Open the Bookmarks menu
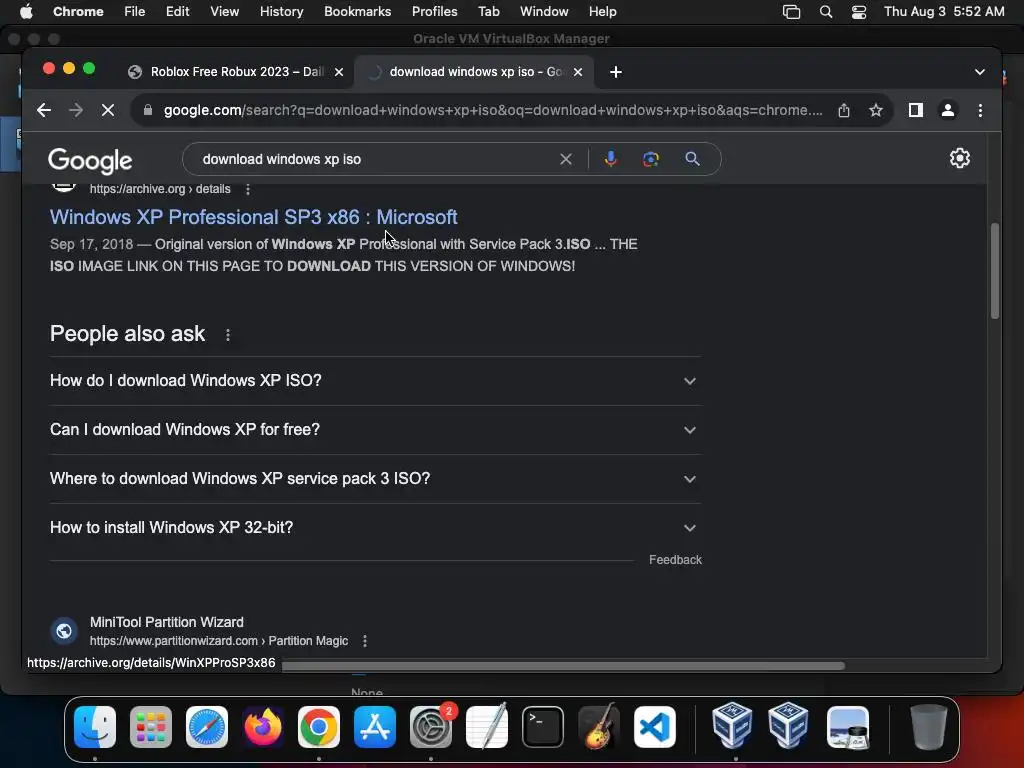The width and height of the screenshot is (1024, 768). point(357,12)
